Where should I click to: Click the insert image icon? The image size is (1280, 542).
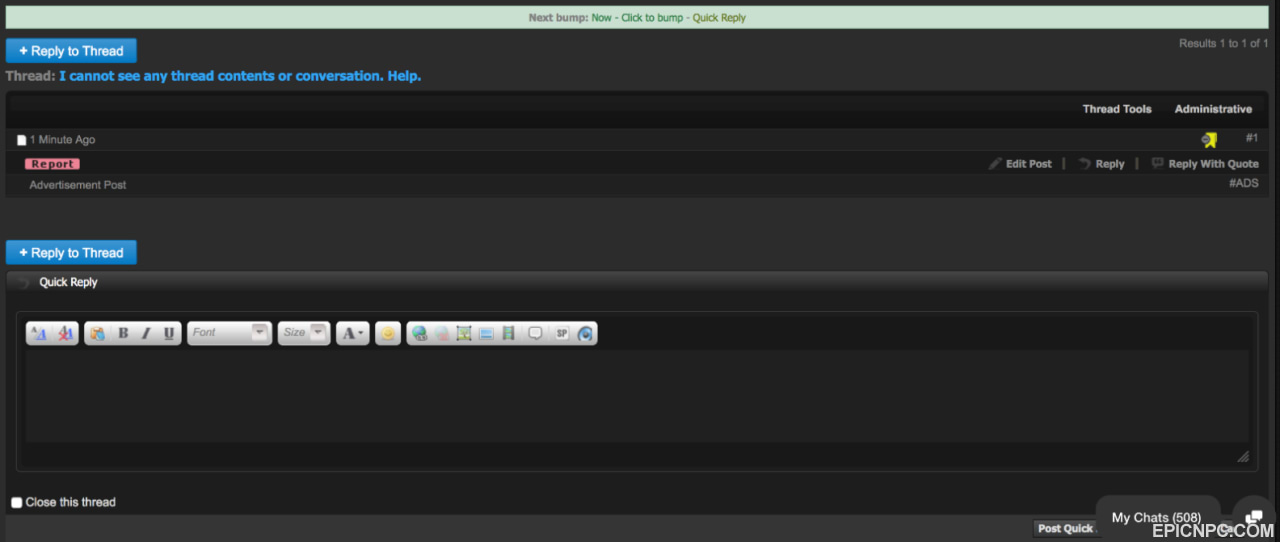point(464,333)
